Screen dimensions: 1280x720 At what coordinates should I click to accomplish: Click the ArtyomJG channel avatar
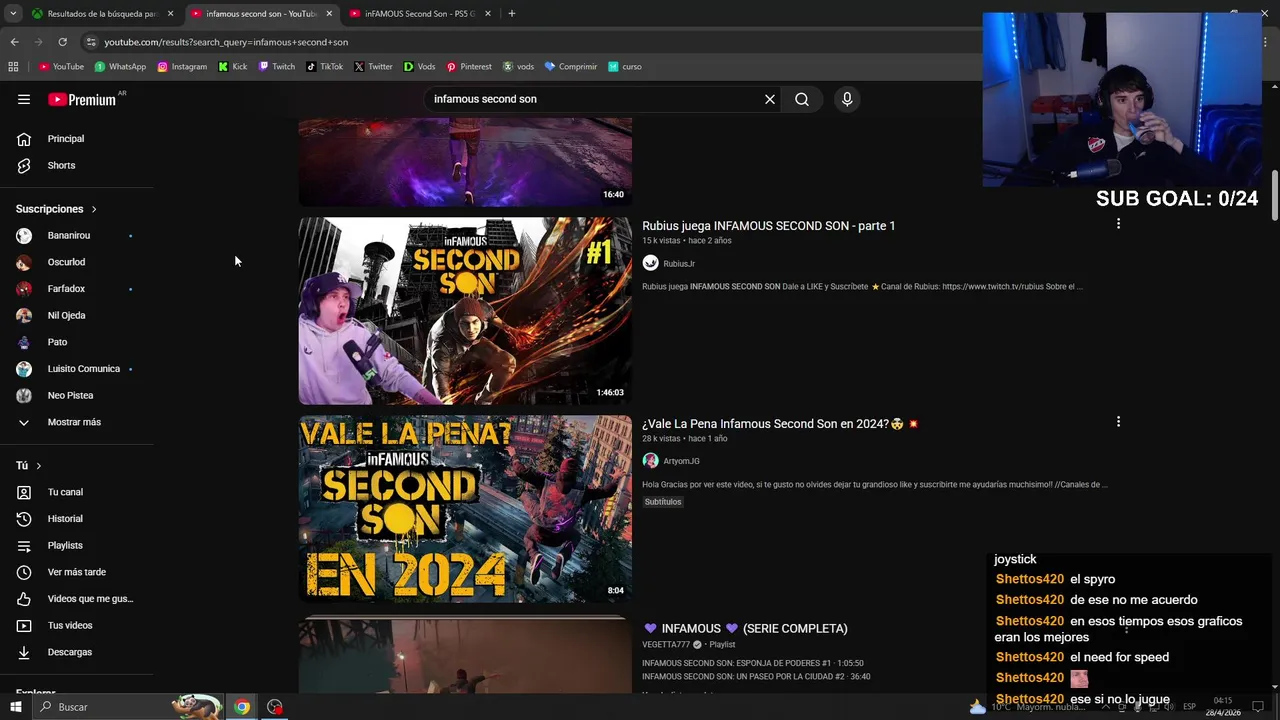650,461
